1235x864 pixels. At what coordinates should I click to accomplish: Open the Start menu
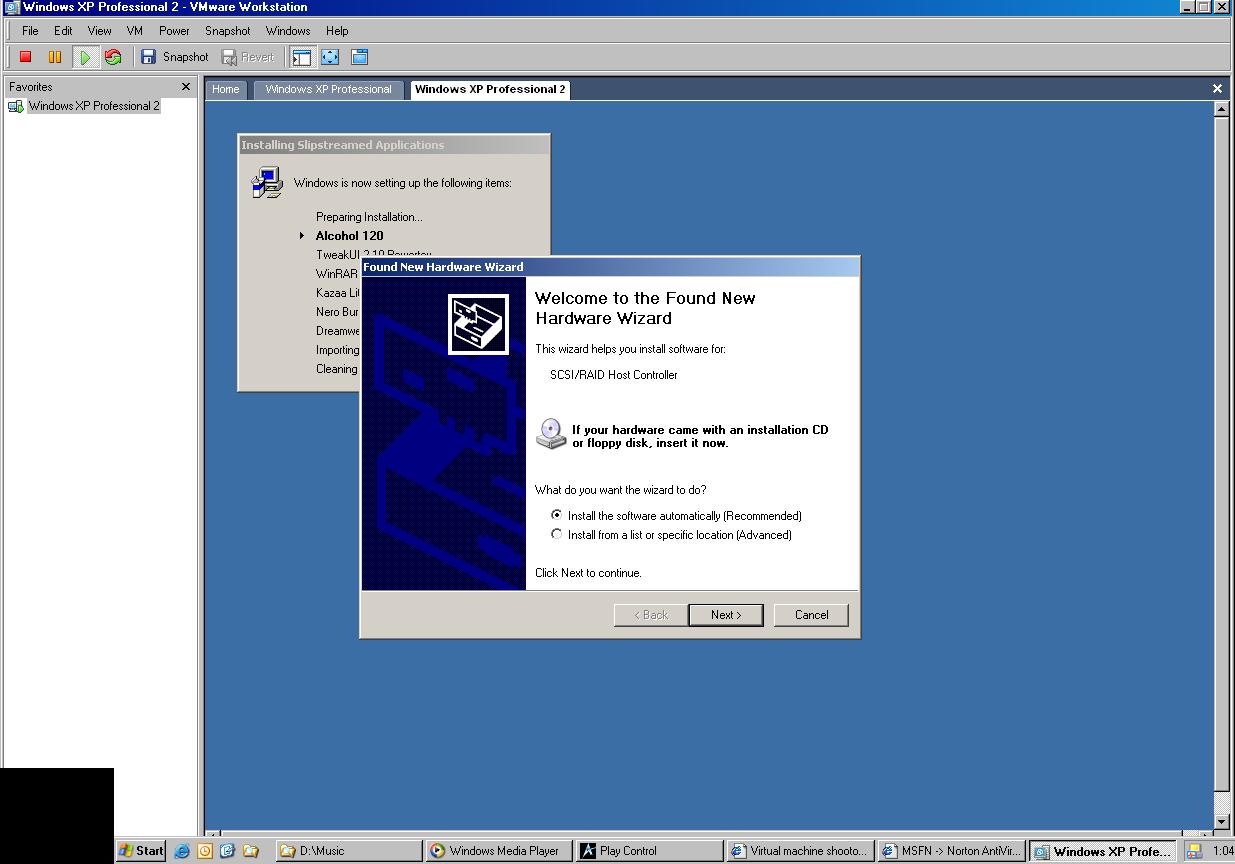point(141,851)
